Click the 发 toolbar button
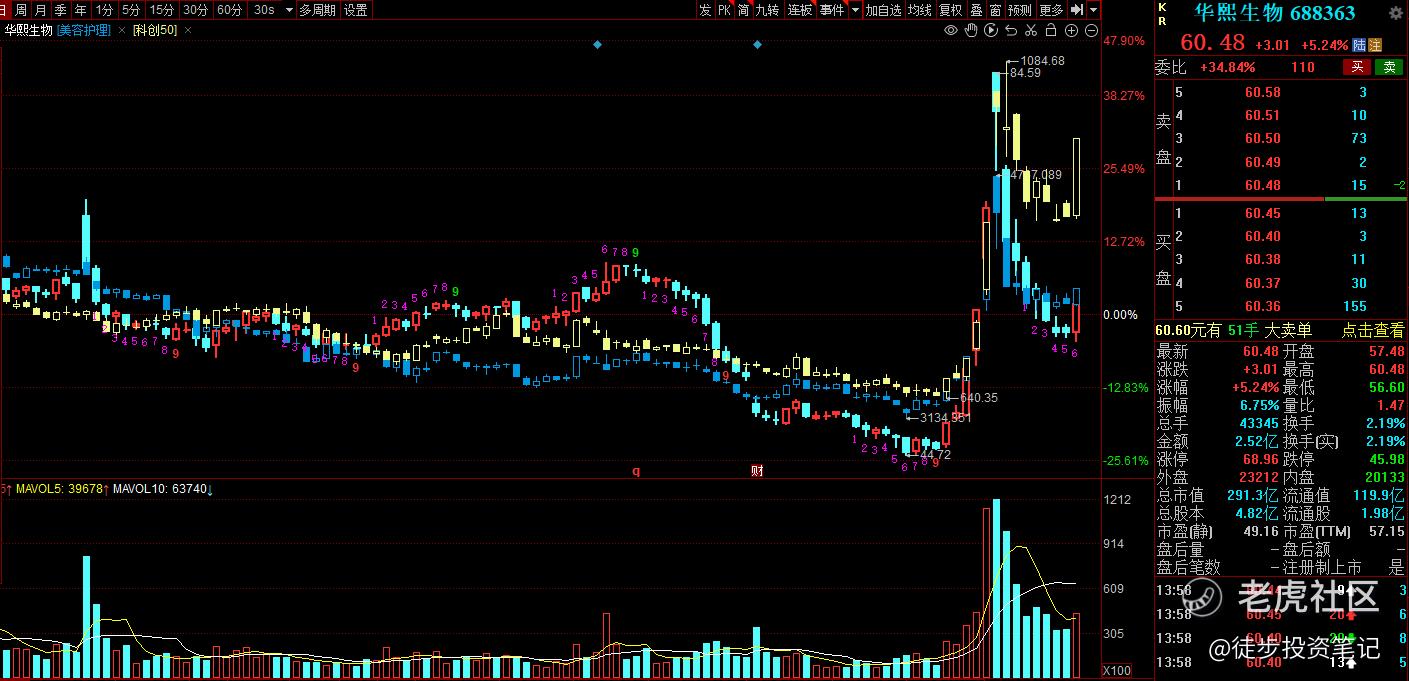This screenshot has height=681, width=1409. [705, 10]
